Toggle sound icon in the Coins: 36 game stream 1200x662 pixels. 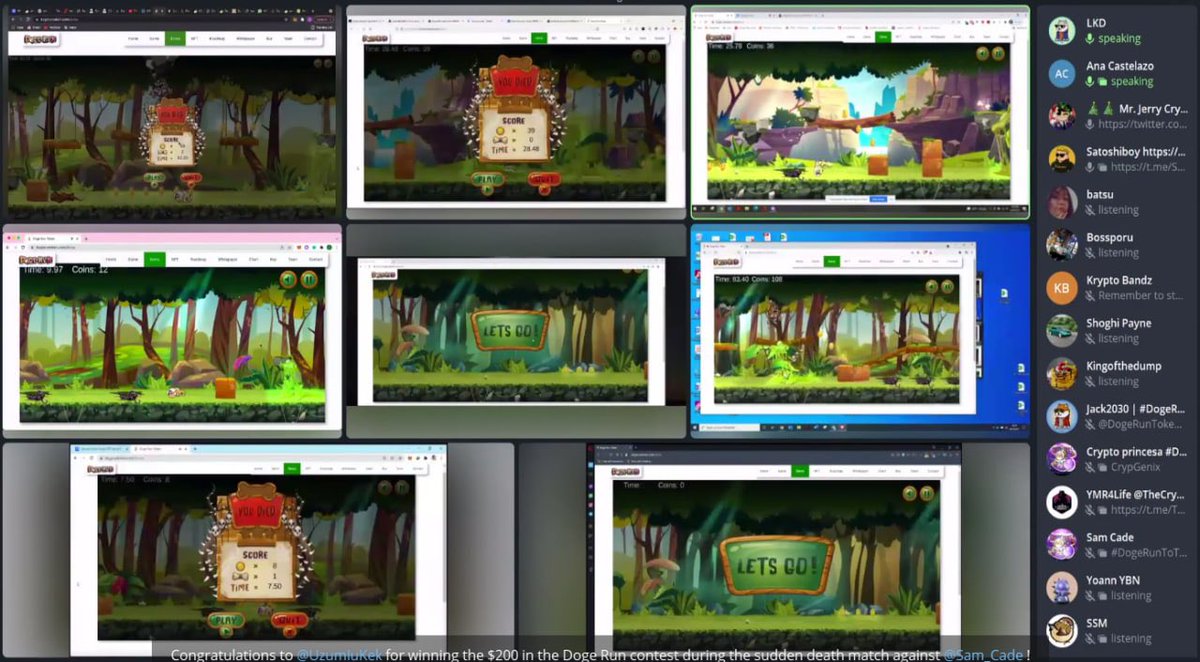click(982, 54)
